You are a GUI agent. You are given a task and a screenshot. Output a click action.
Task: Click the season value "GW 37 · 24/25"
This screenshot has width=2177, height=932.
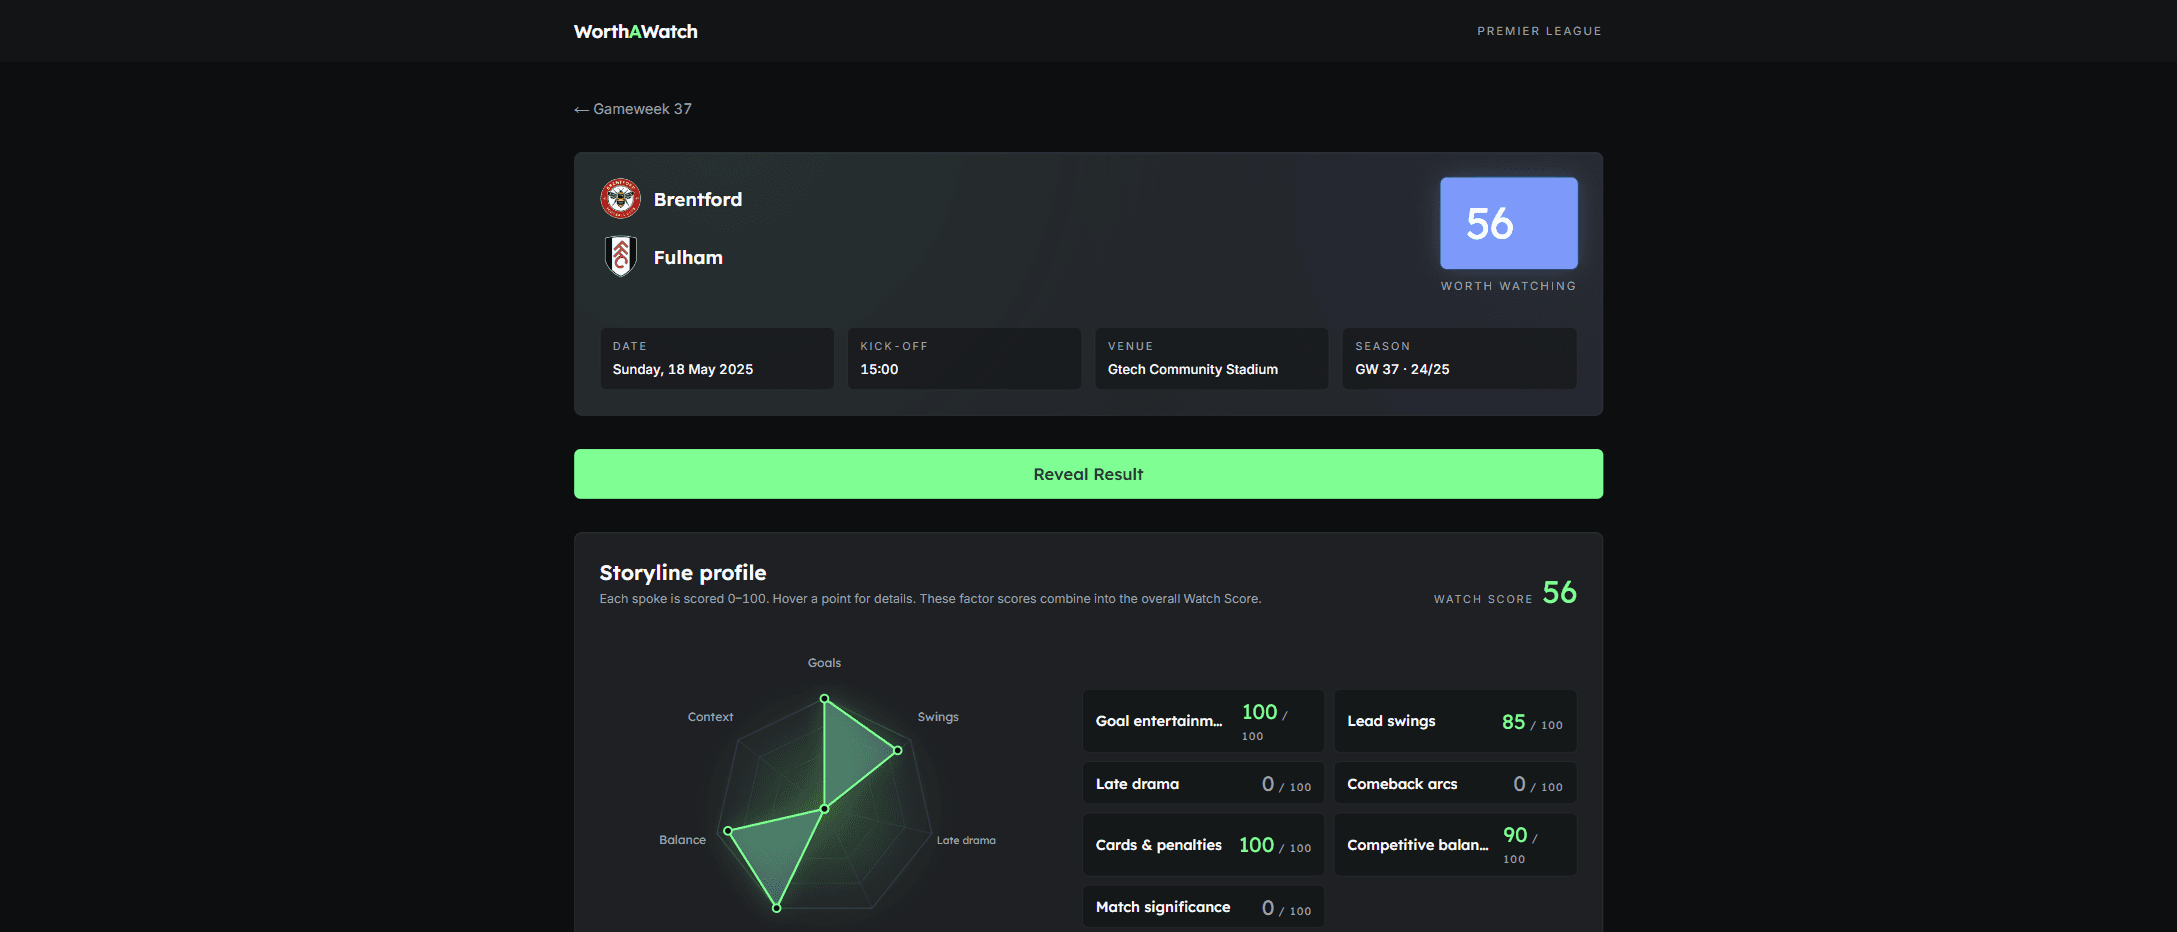click(1402, 369)
